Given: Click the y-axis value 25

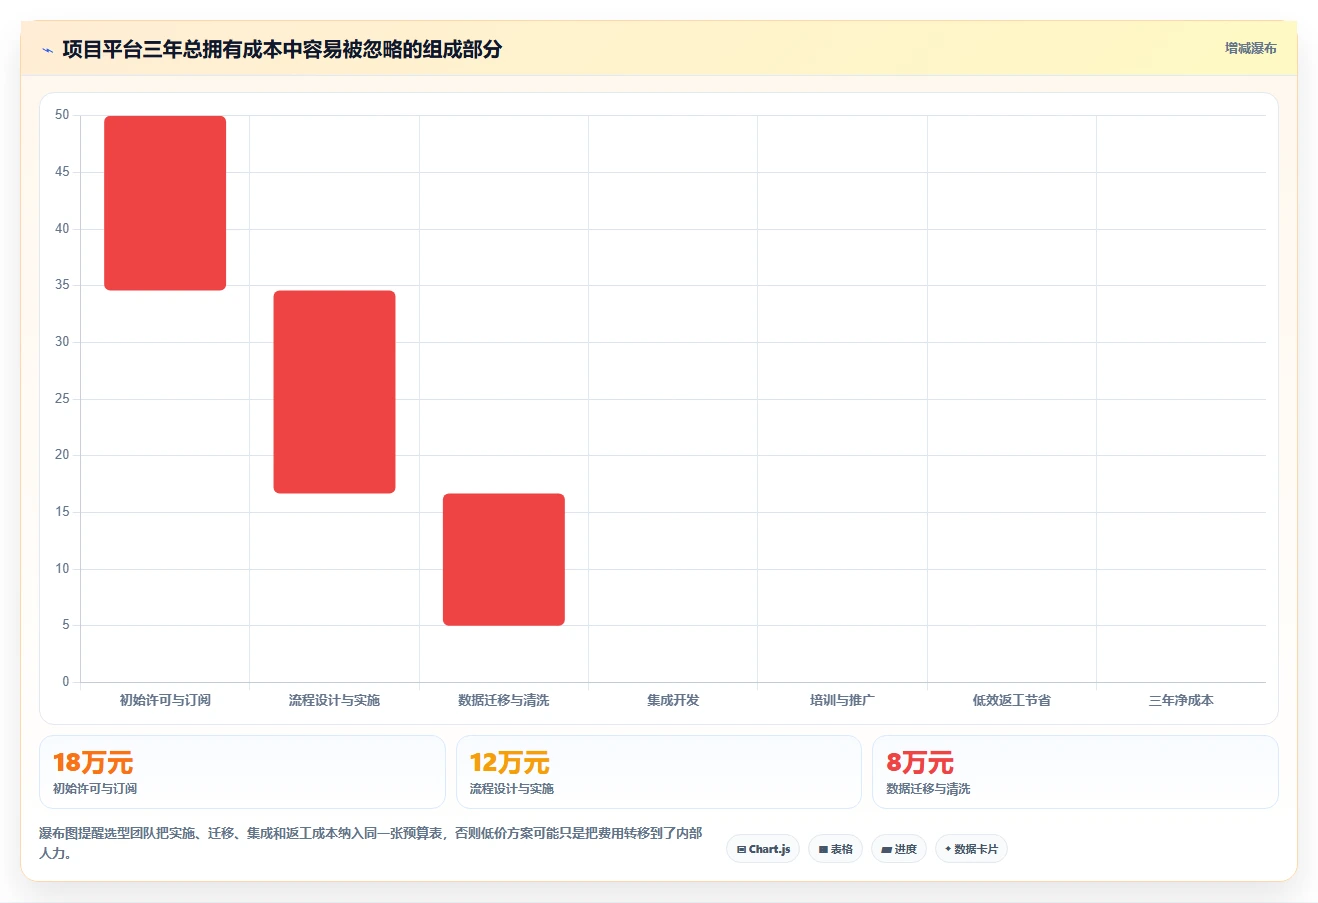Looking at the screenshot, I should pyautogui.click(x=62, y=399).
